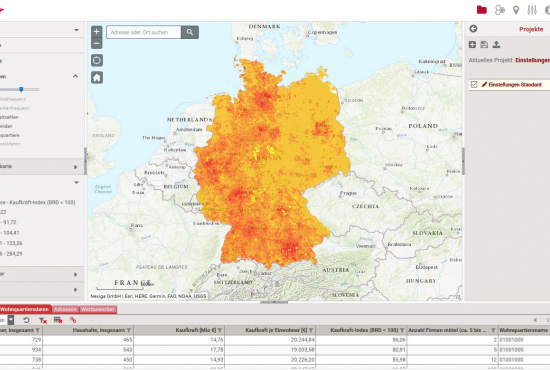This screenshot has width=550, height=370.
Task: Zoom in on the map with plus button
Action: tap(97, 31)
